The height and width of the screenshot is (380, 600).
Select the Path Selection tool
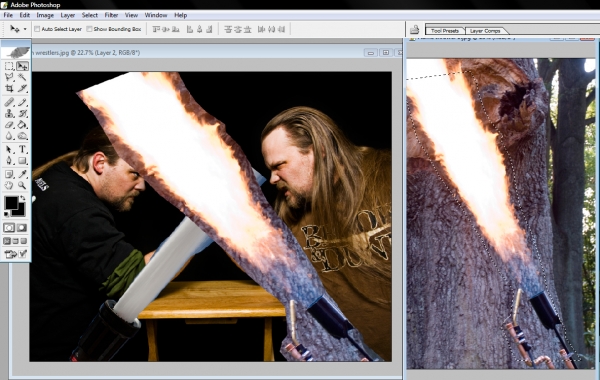tap(9, 149)
